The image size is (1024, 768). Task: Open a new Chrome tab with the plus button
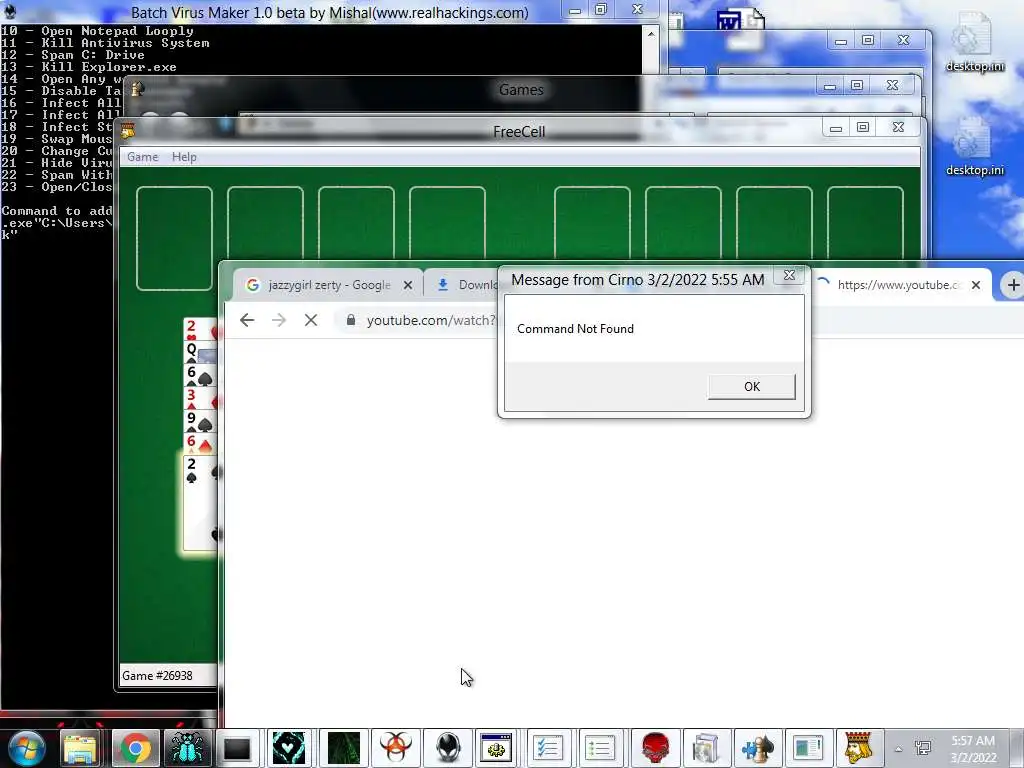(x=1013, y=285)
